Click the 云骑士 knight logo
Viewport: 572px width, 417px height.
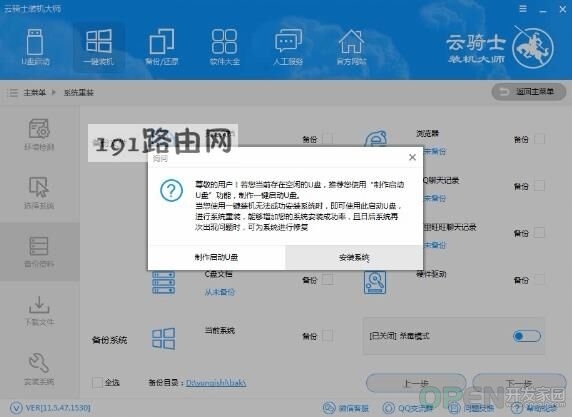point(533,47)
